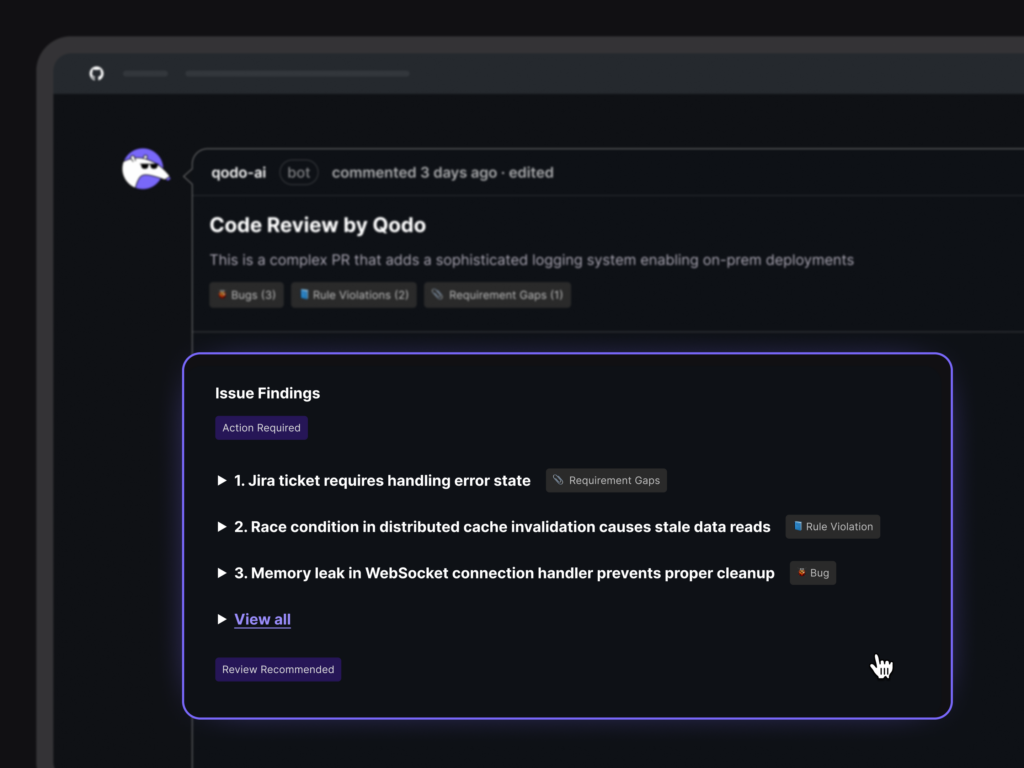Expand the View all disclosure triangle
Screen dimensions: 1024x768
click(x=222, y=620)
